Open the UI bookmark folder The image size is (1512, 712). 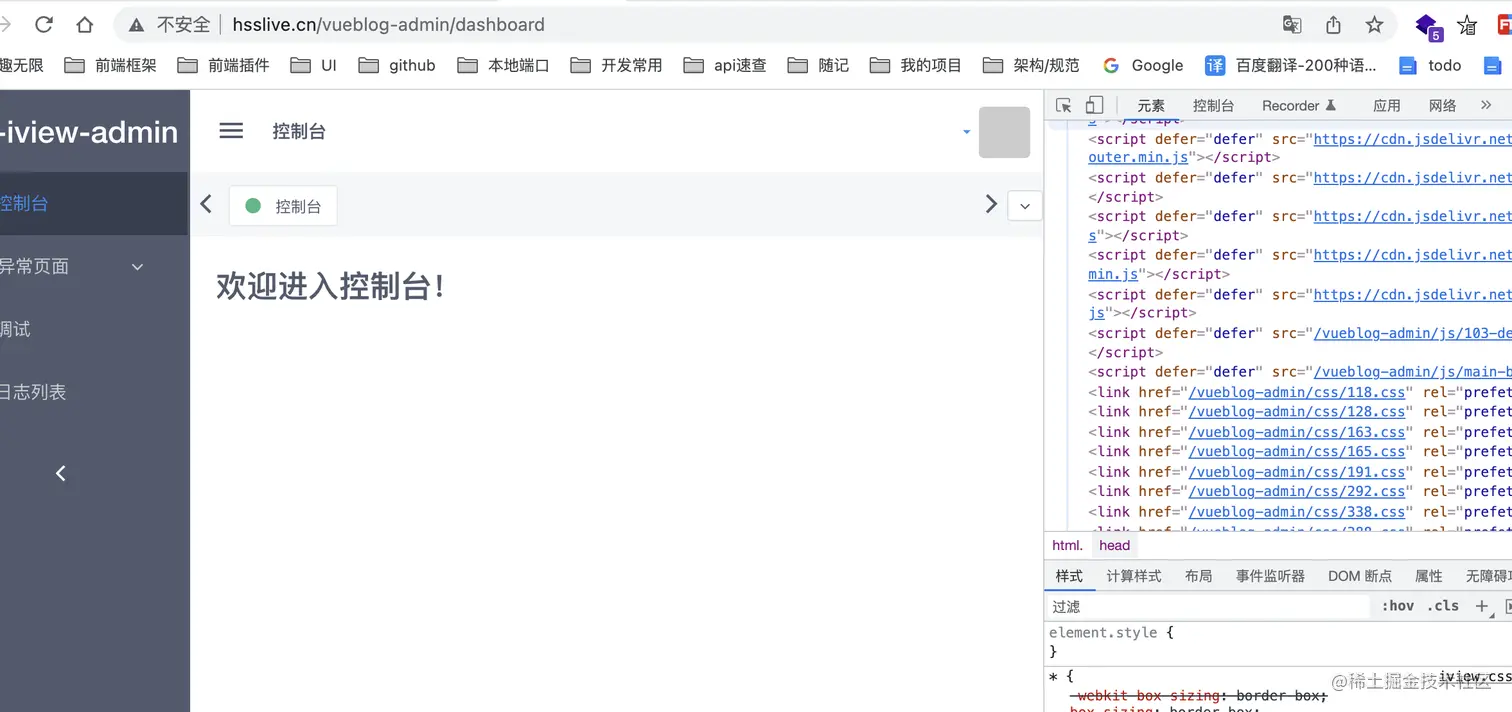[314, 65]
